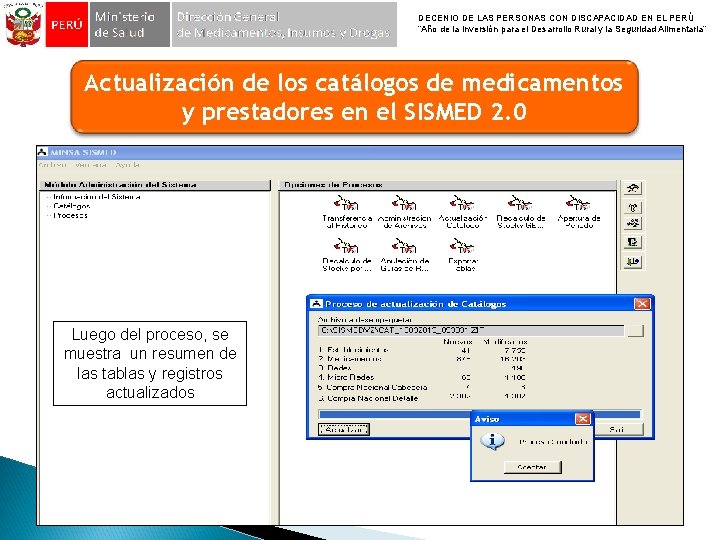Select the Medicamentos summary row
The width and height of the screenshot is (720, 540).
click(x=422, y=359)
